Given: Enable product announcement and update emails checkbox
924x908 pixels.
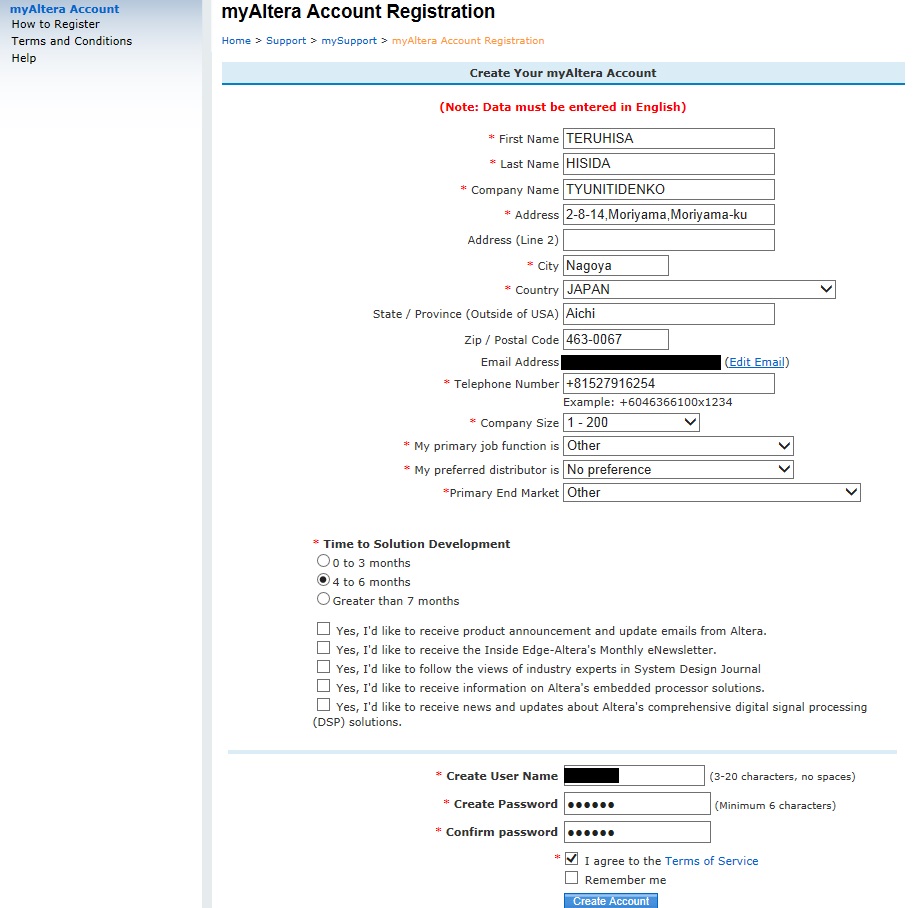Looking at the screenshot, I should click(323, 629).
